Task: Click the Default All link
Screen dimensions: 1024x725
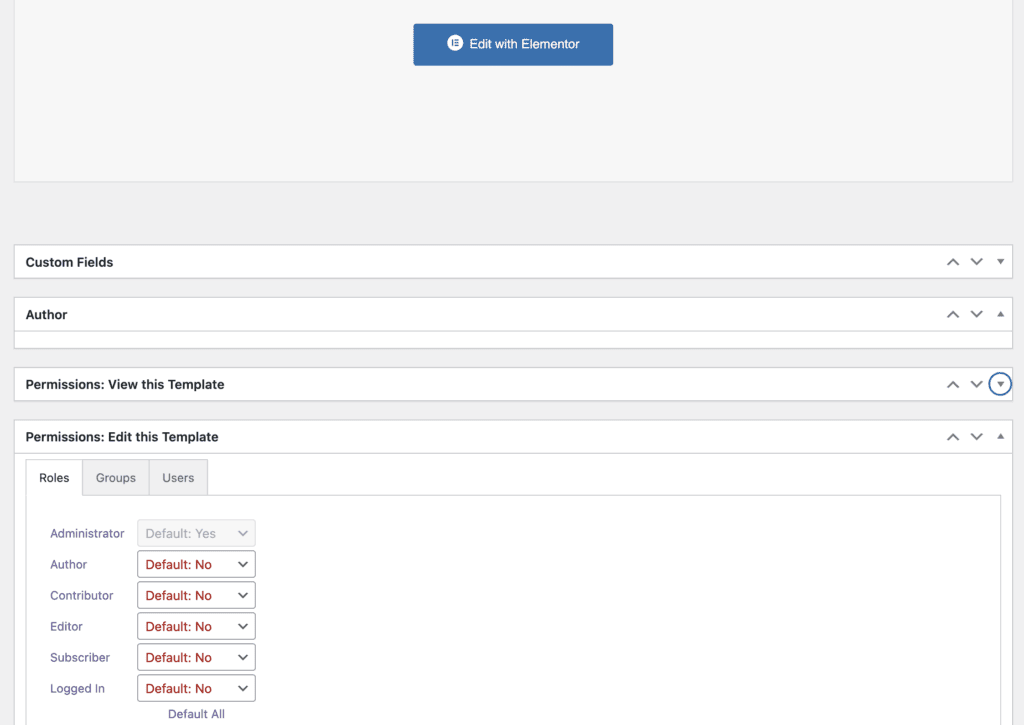Action: click(x=196, y=714)
